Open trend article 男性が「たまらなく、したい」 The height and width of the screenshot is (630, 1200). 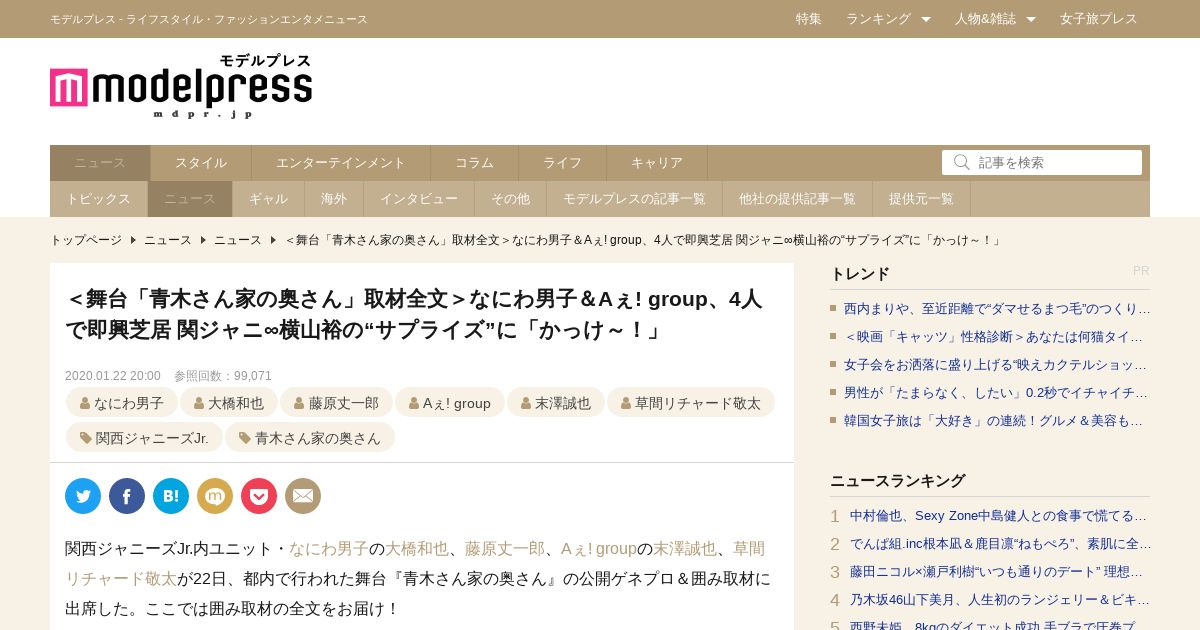(997, 393)
